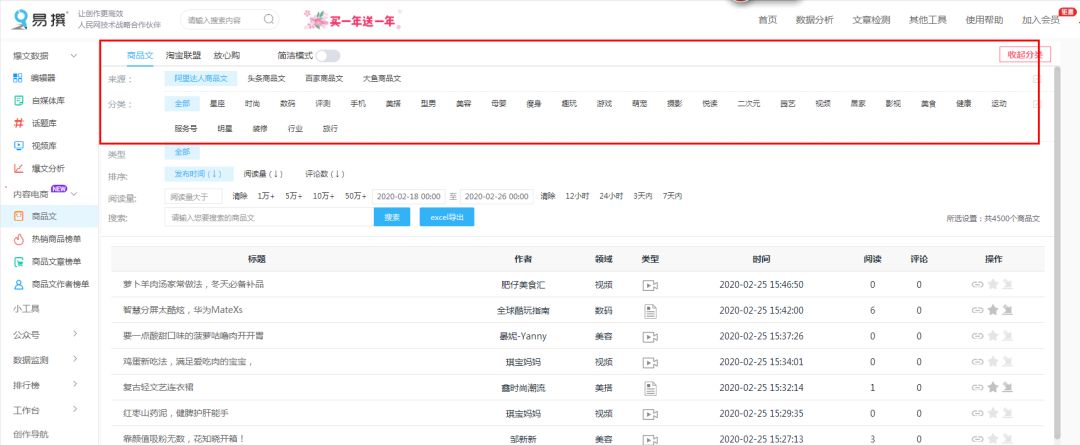This screenshot has width=1080, height=445.
Task: Click export icon in the 15:46:50 row
Action: point(1008,284)
